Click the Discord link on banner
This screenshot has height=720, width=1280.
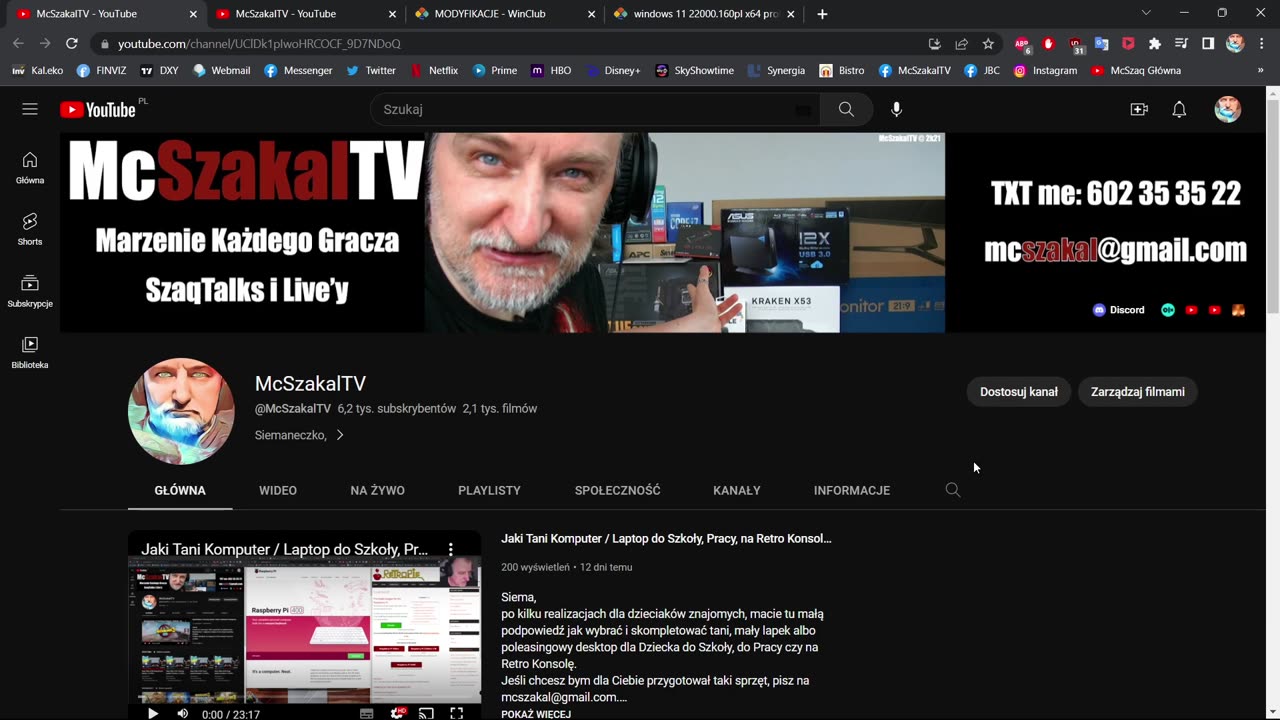(1119, 310)
